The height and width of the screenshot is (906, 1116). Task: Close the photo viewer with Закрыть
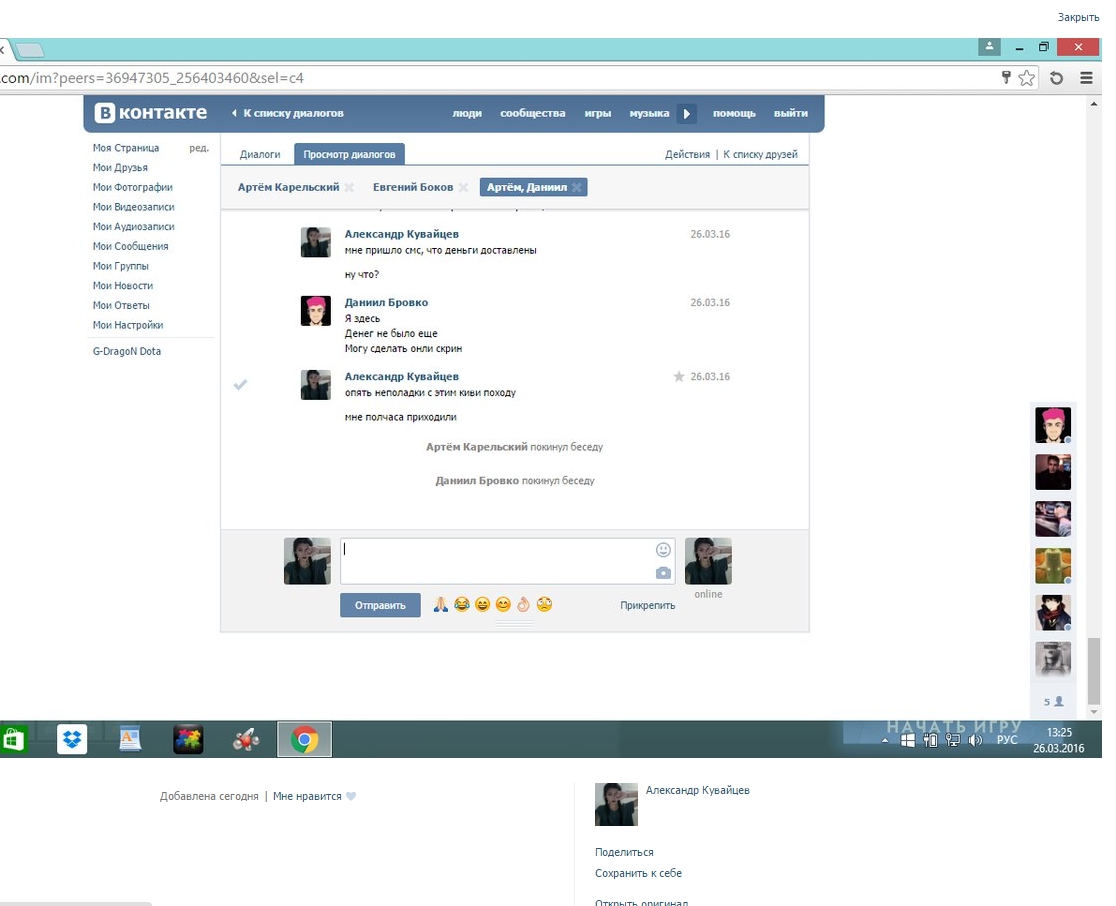pos(1078,17)
